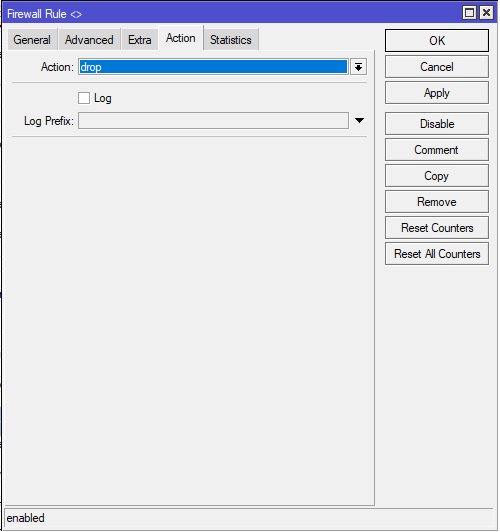Confirm the rule with OK
The width and height of the screenshot is (500, 532).
point(437,40)
